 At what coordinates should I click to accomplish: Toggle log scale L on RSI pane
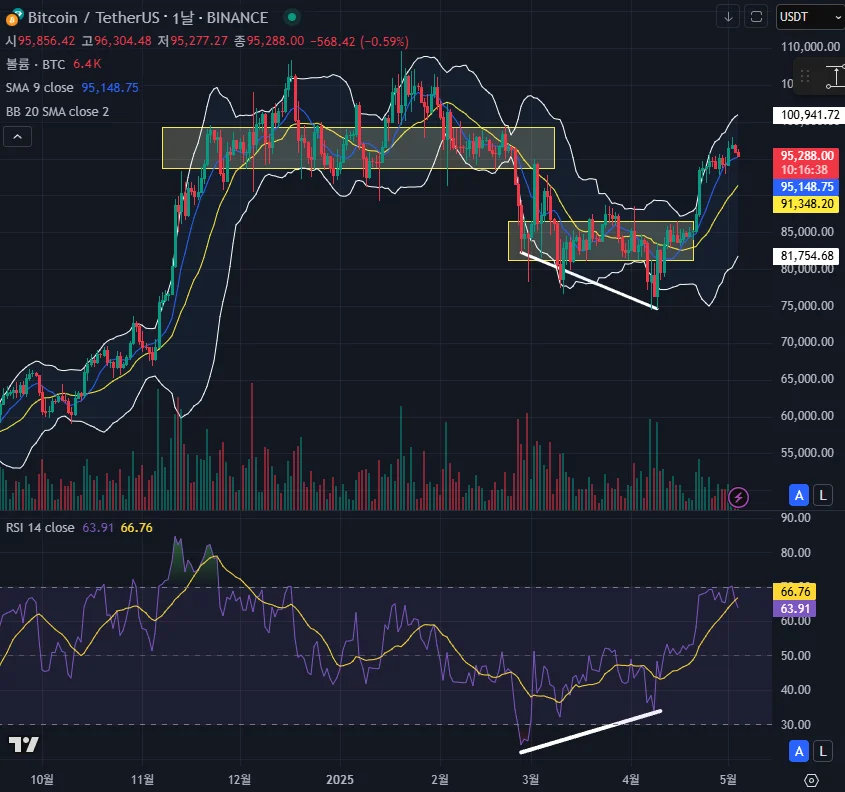(823, 751)
